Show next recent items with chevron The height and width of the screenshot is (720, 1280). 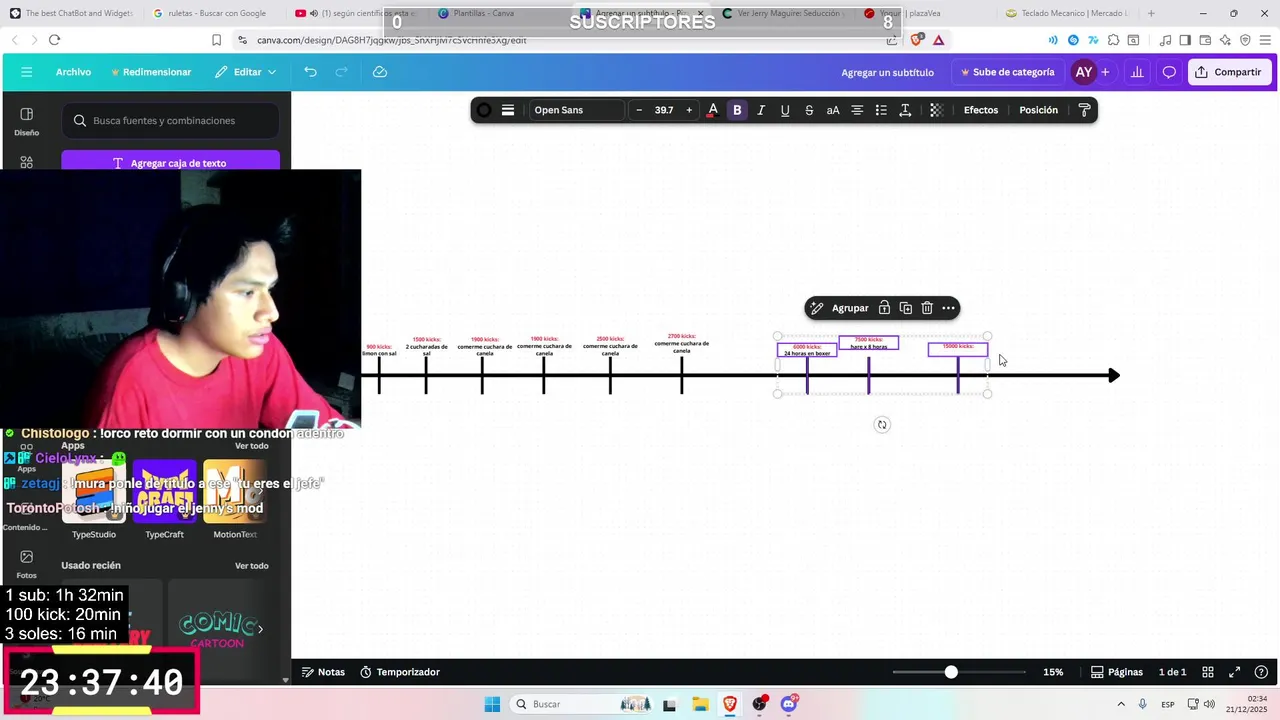tap(261, 629)
